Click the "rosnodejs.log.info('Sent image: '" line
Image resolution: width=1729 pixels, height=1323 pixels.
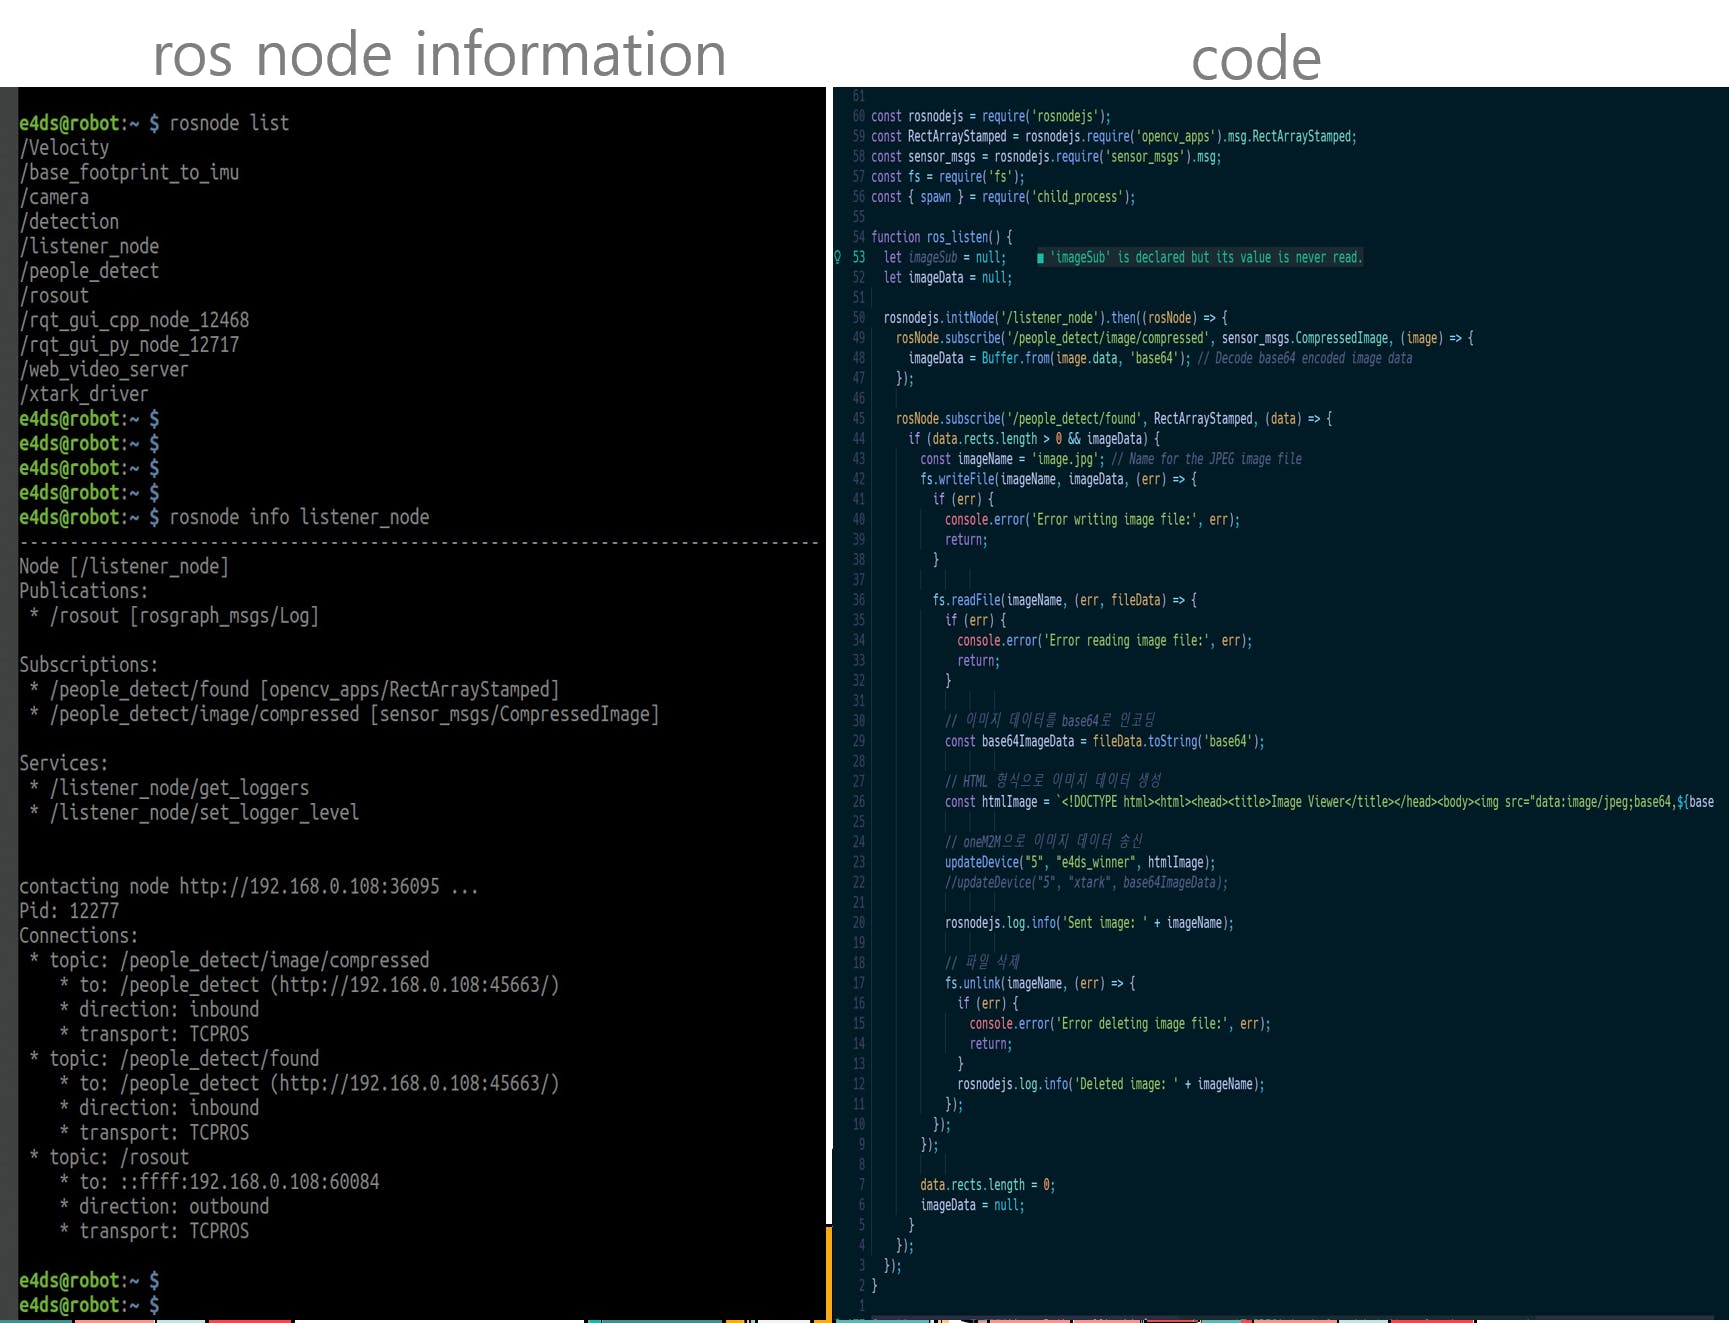(1089, 923)
